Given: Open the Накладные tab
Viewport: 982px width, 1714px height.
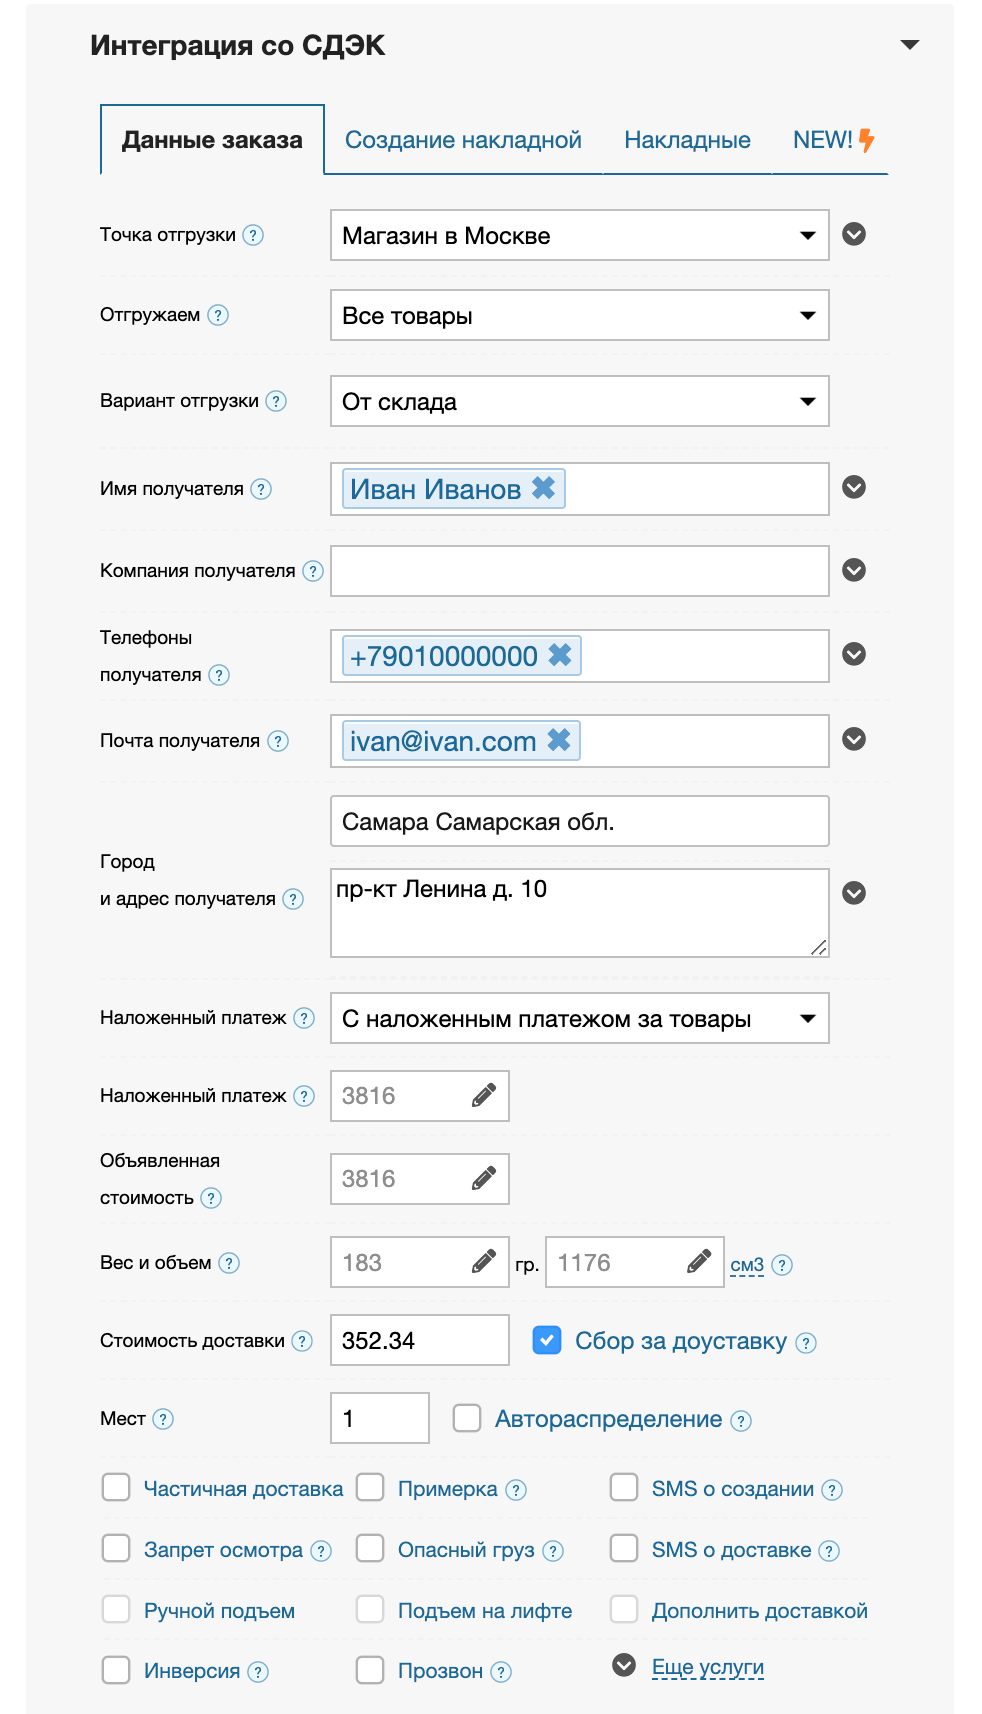Looking at the screenshot, I should tap(687, 140).
